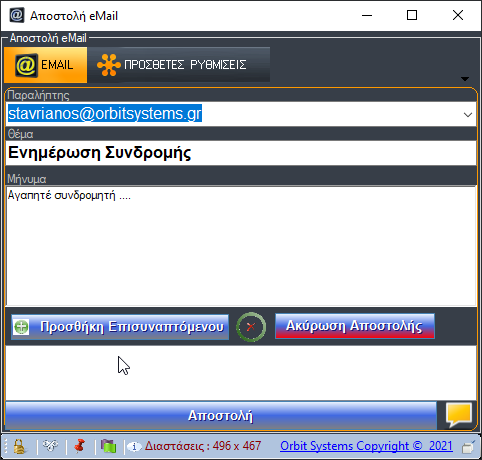Click Ακύρωση Αποστολής button
This screenshot has width=482, height=460.
tap(355, 326)
